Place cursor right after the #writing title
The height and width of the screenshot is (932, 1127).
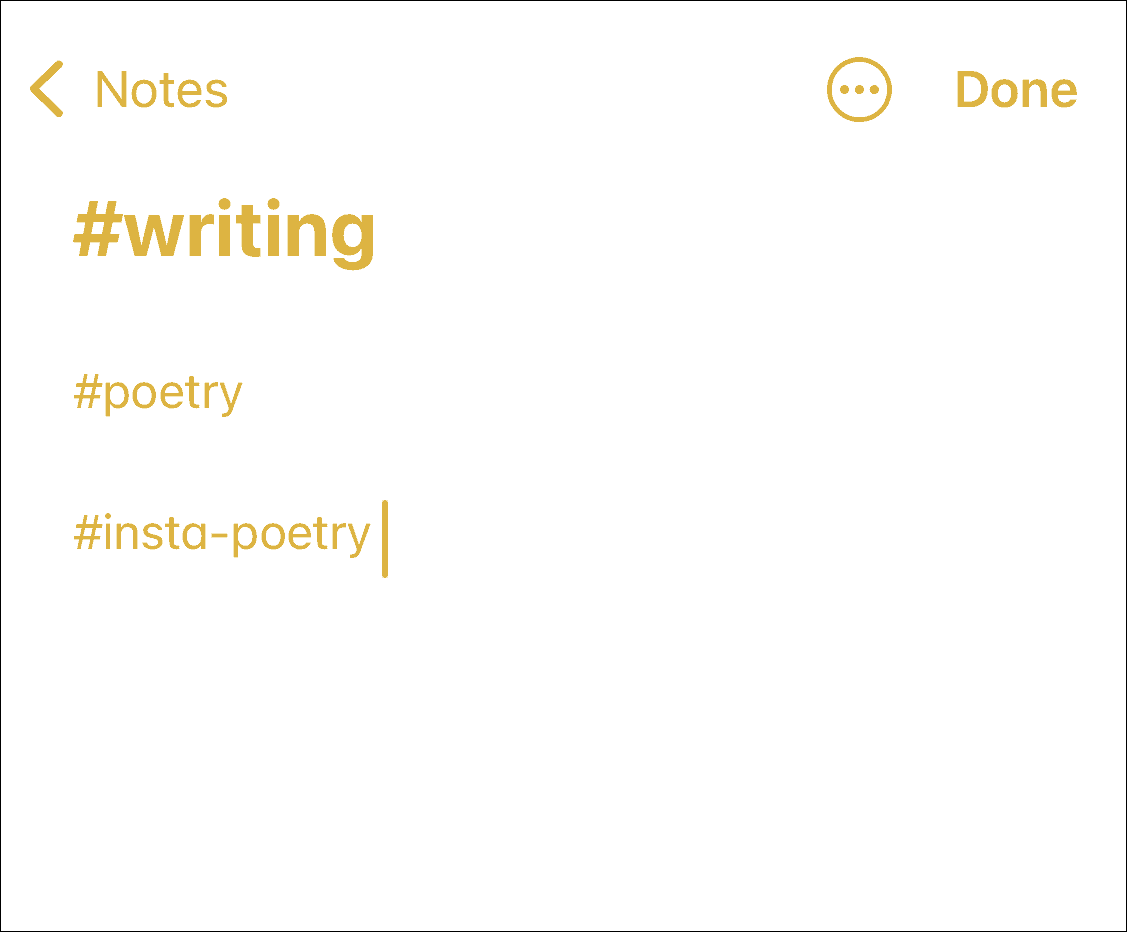point(380,232)
